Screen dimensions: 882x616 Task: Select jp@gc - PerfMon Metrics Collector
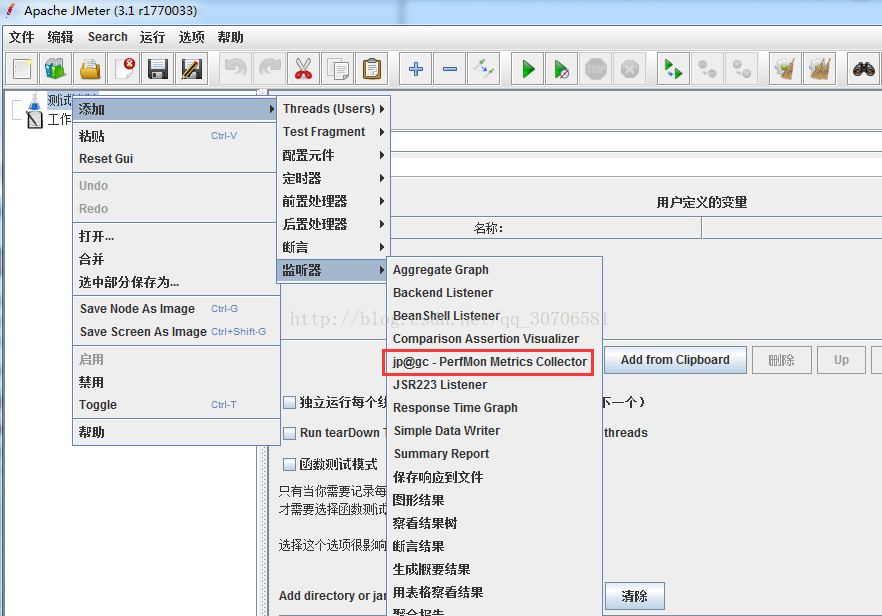pyautogui.click(x=489, y=362)
